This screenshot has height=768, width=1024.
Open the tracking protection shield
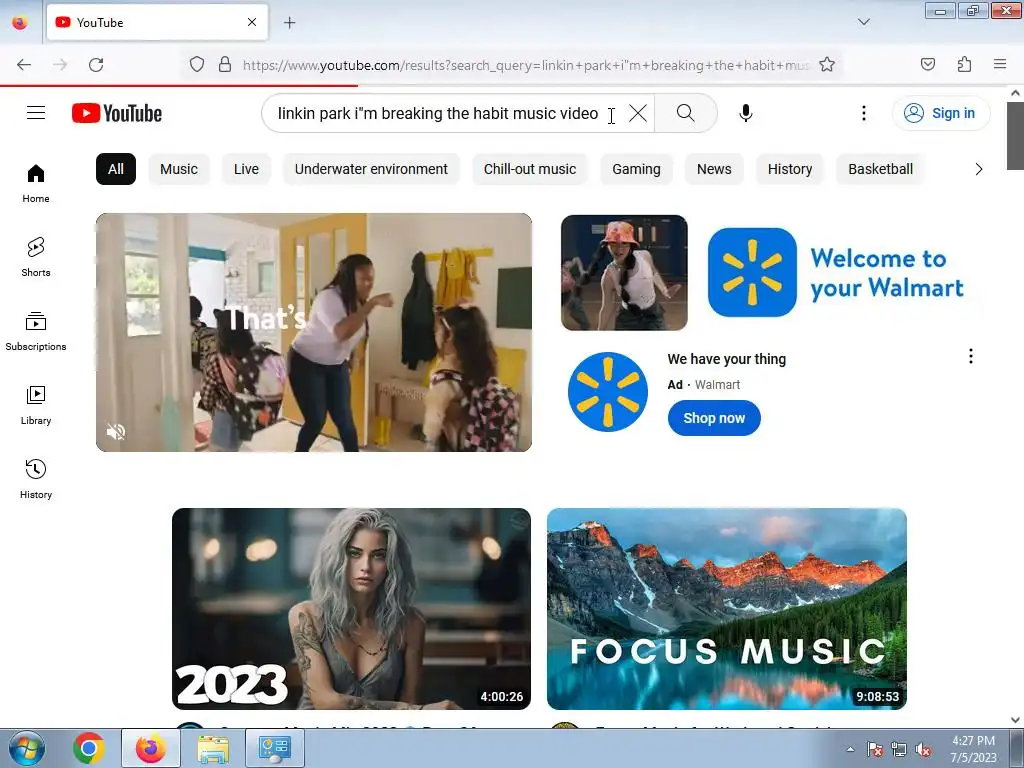click(x=197, y=65)
